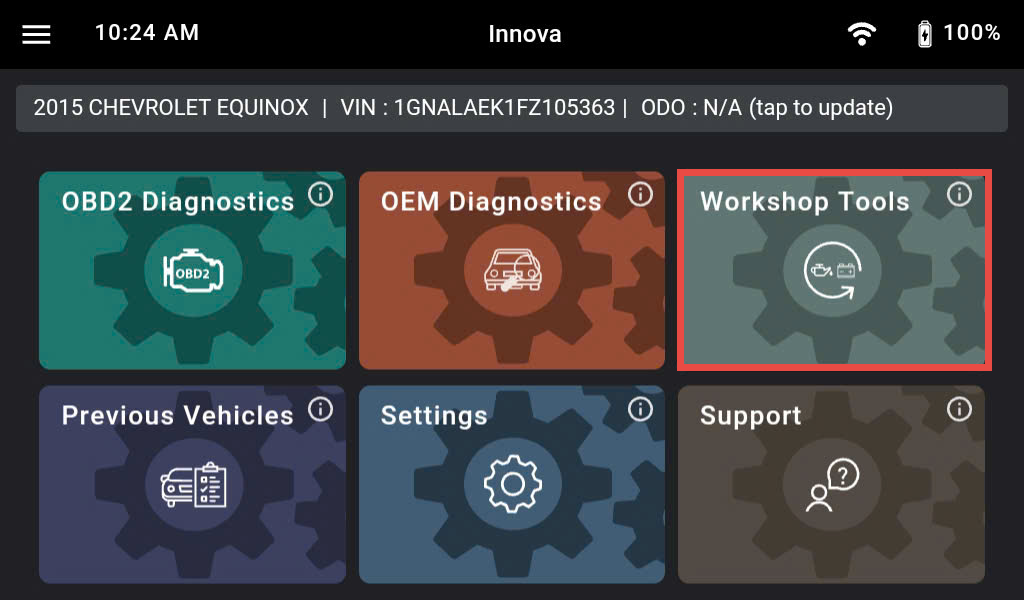Viewport: 1024px width, 600px height.
Task: Show info for Workshop Tools
Action: coord(959,194)
